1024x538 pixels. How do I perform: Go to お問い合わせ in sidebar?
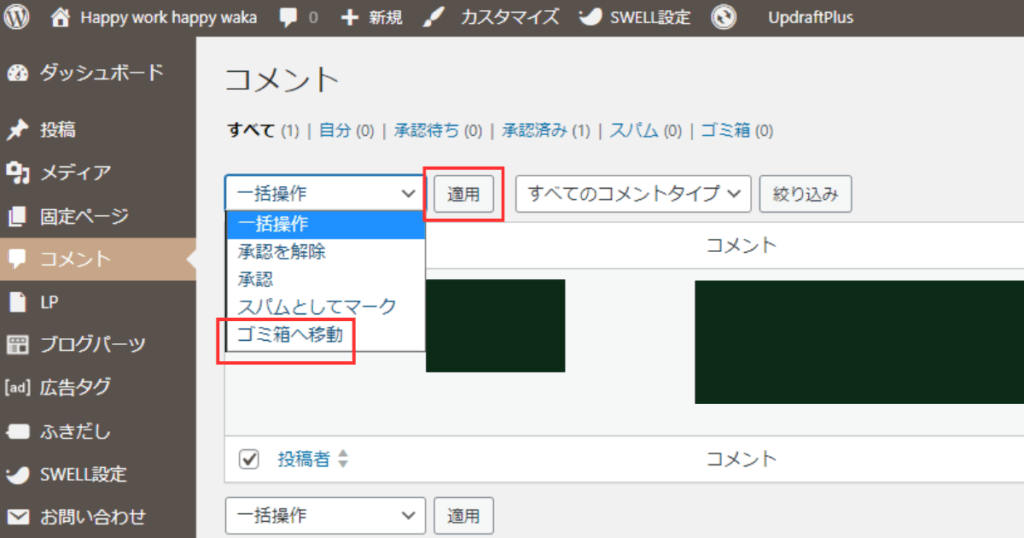click(x=93, y=517)
